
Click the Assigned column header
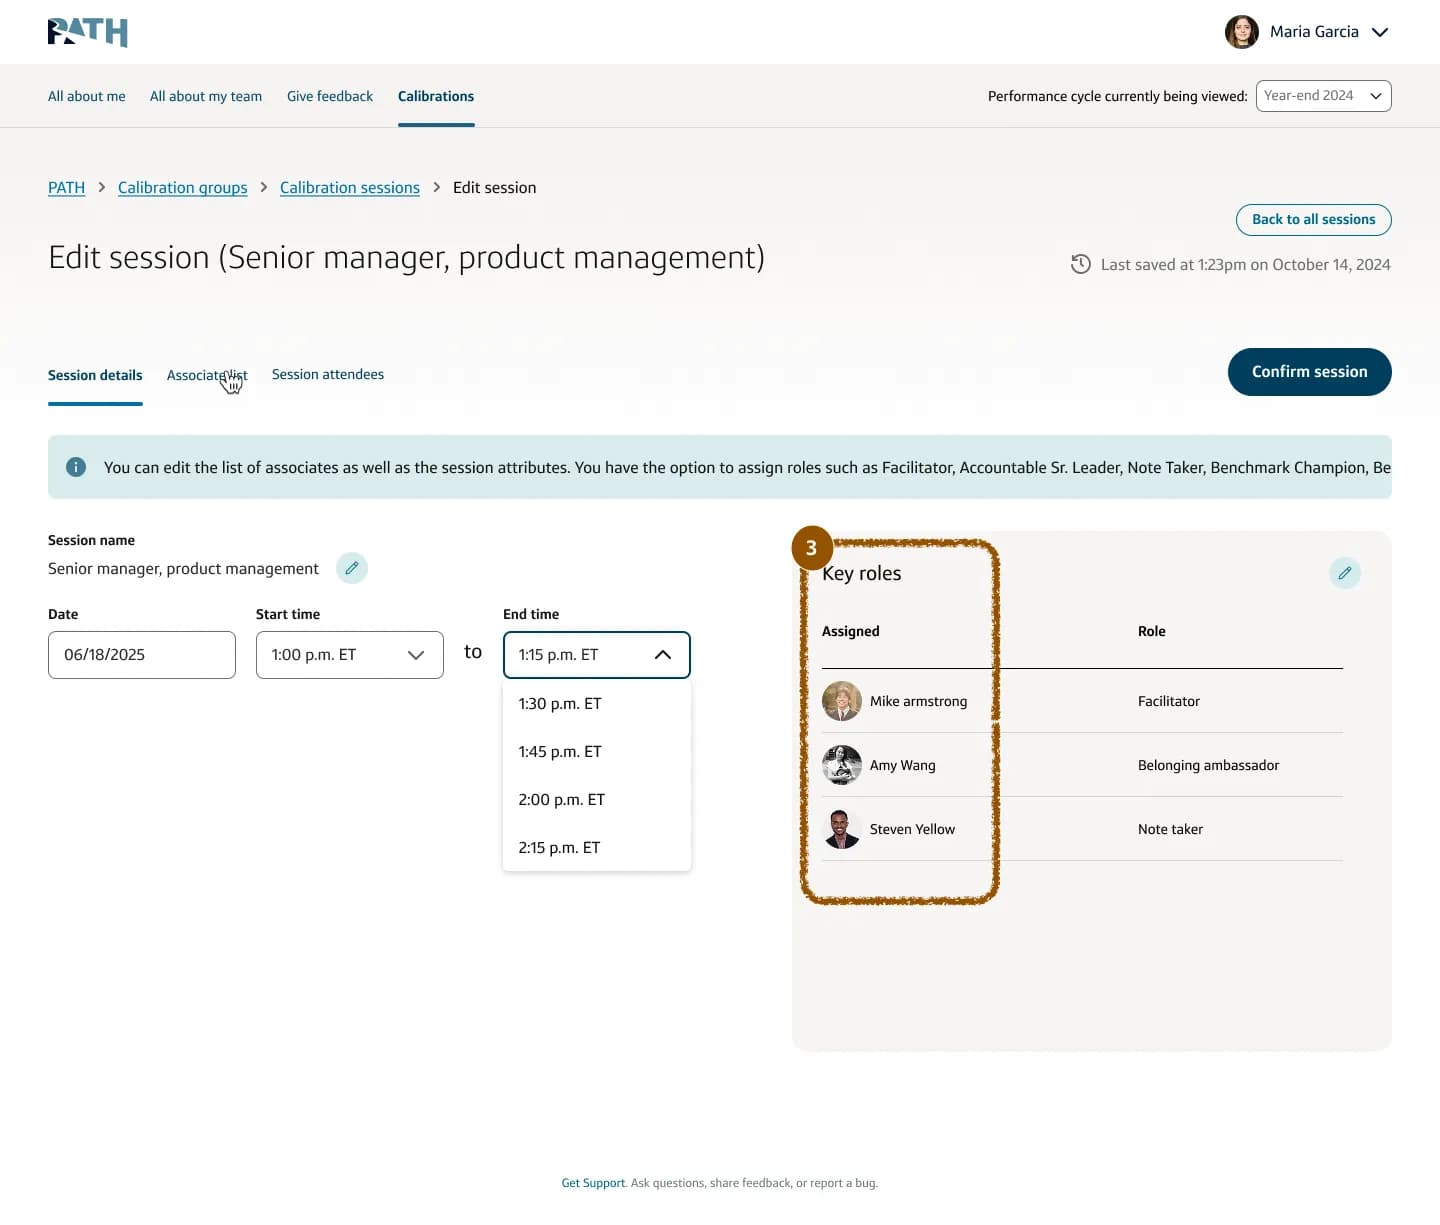[x=851, y=632]
